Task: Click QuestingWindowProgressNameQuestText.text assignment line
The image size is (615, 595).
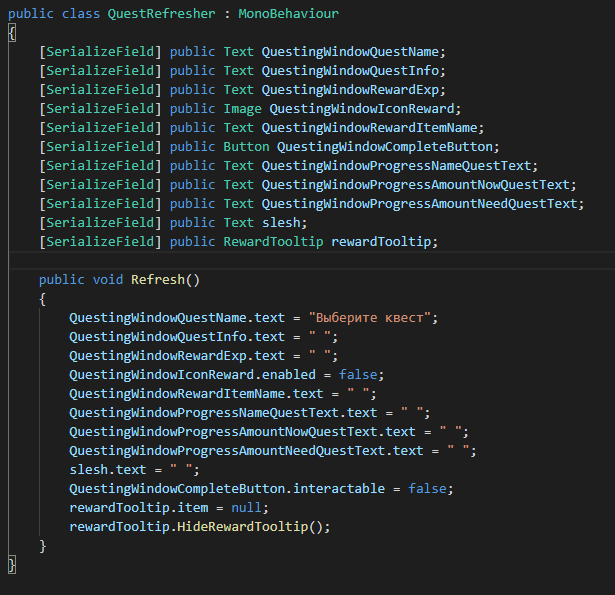Action: (x=249, y=413)
